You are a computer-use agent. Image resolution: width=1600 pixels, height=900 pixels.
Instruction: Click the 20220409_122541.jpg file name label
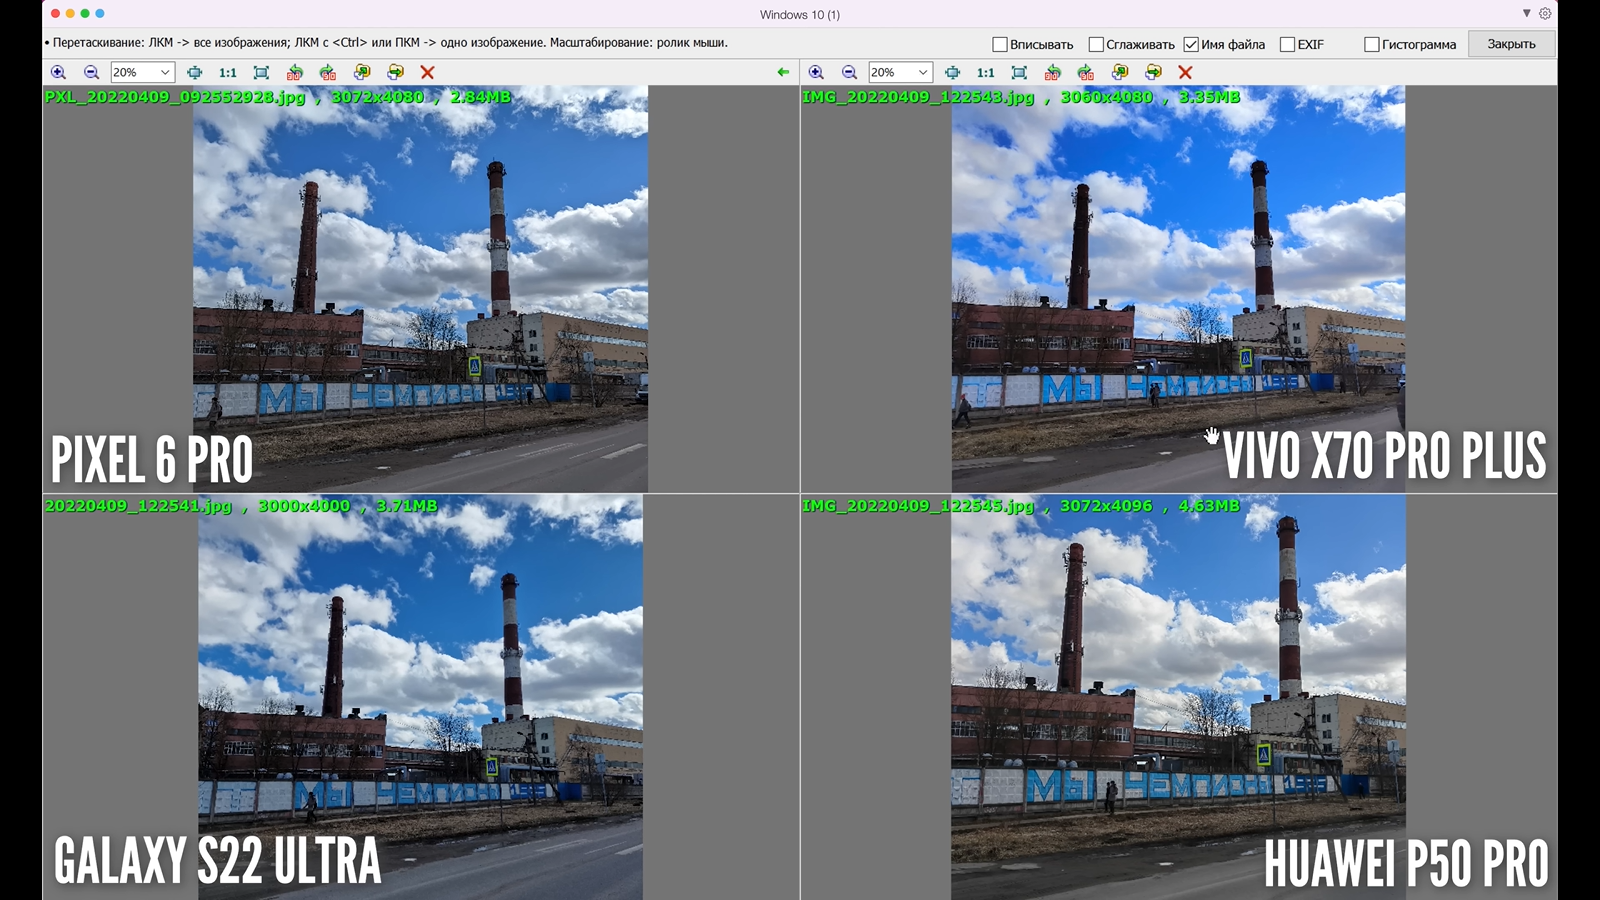tap(138, 506)
